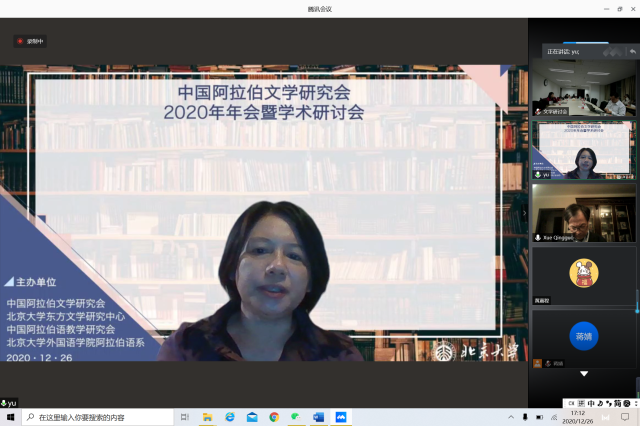Open the Windows Start menu
640x426 pixels.
coord(10,417)
